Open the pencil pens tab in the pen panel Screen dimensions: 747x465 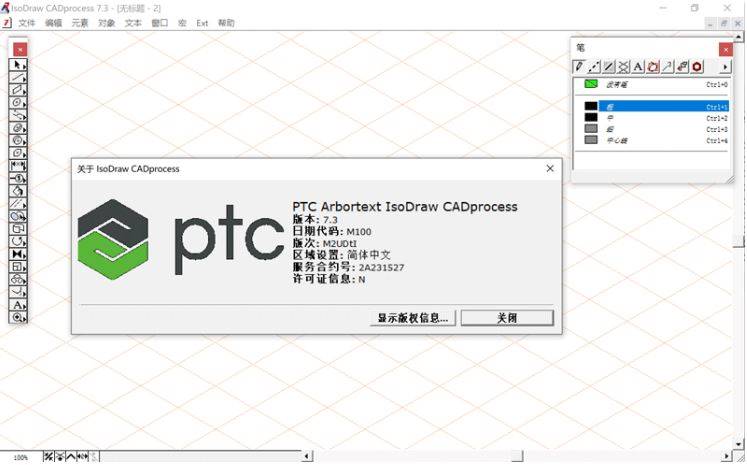tap(579, 67)
